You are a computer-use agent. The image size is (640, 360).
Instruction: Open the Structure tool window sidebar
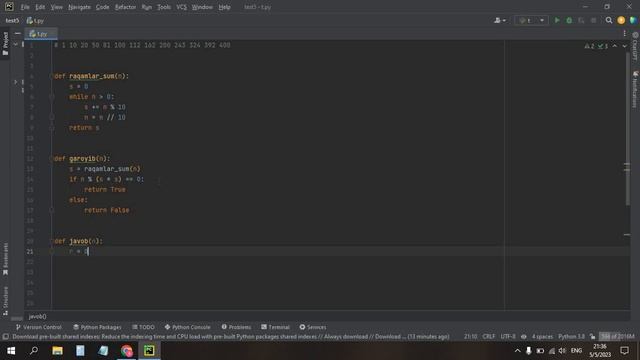5,300
